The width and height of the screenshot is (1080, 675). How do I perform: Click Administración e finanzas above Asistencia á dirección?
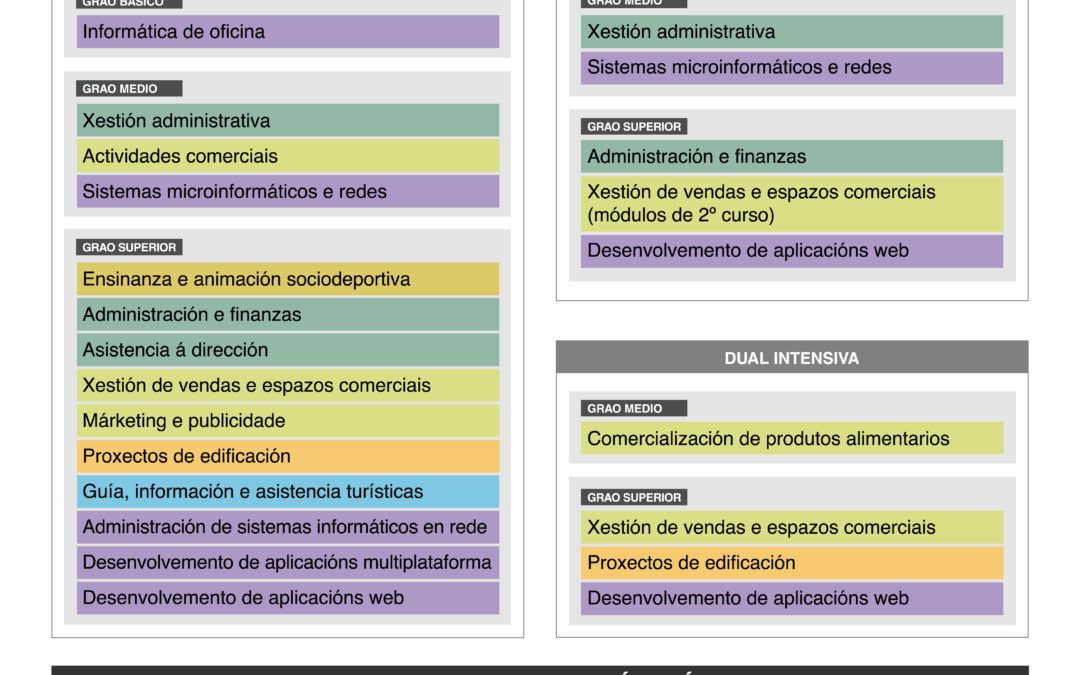pyautogui.click(x=288, y=314)
